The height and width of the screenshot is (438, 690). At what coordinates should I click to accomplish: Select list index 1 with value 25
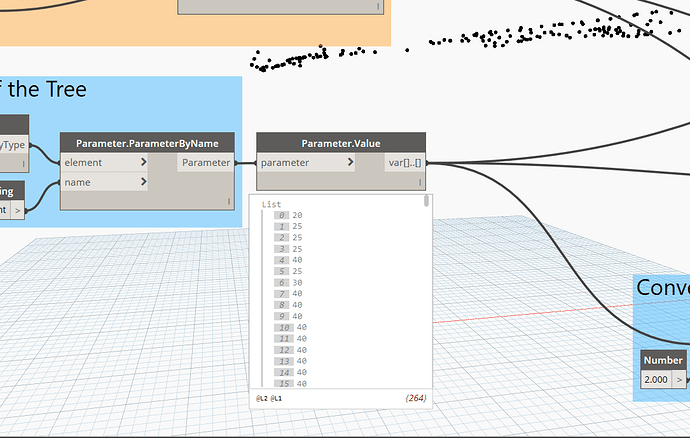tap(288, 226)
